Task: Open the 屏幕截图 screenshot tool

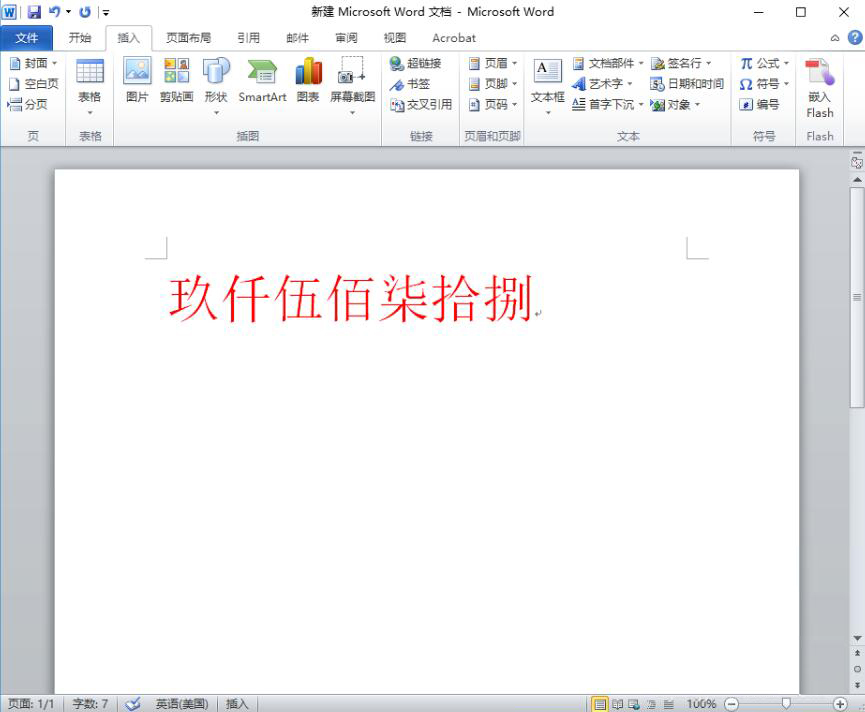Action: pos(353,87)
